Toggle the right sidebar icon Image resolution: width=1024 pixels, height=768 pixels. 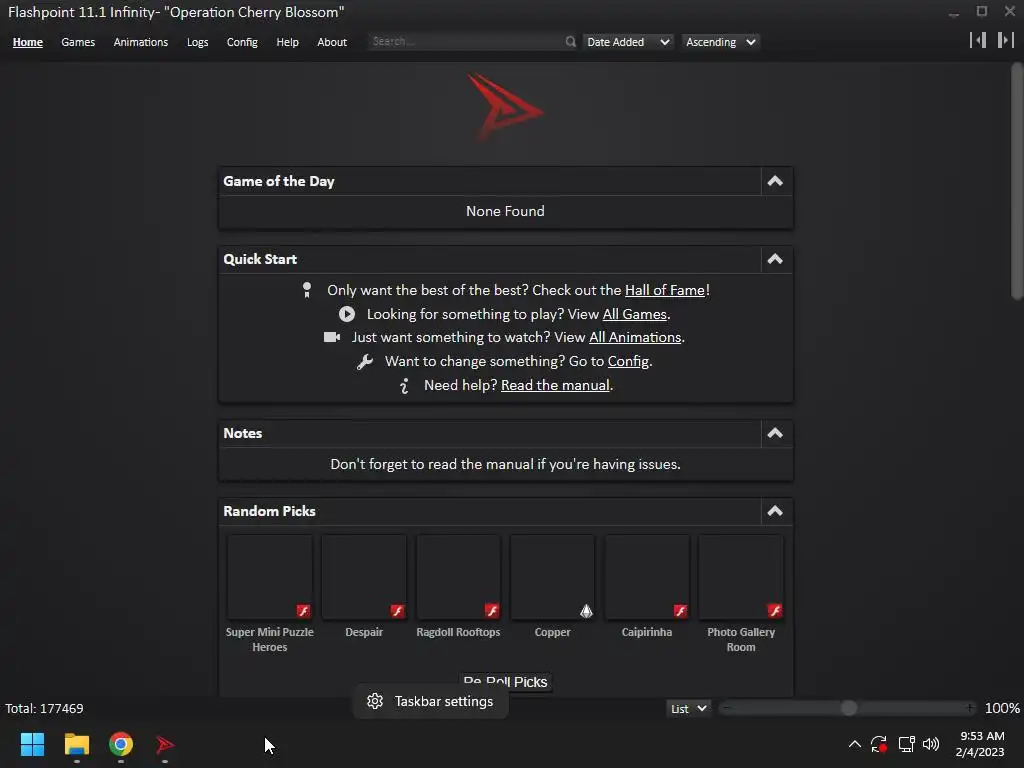coord(1006,40)
